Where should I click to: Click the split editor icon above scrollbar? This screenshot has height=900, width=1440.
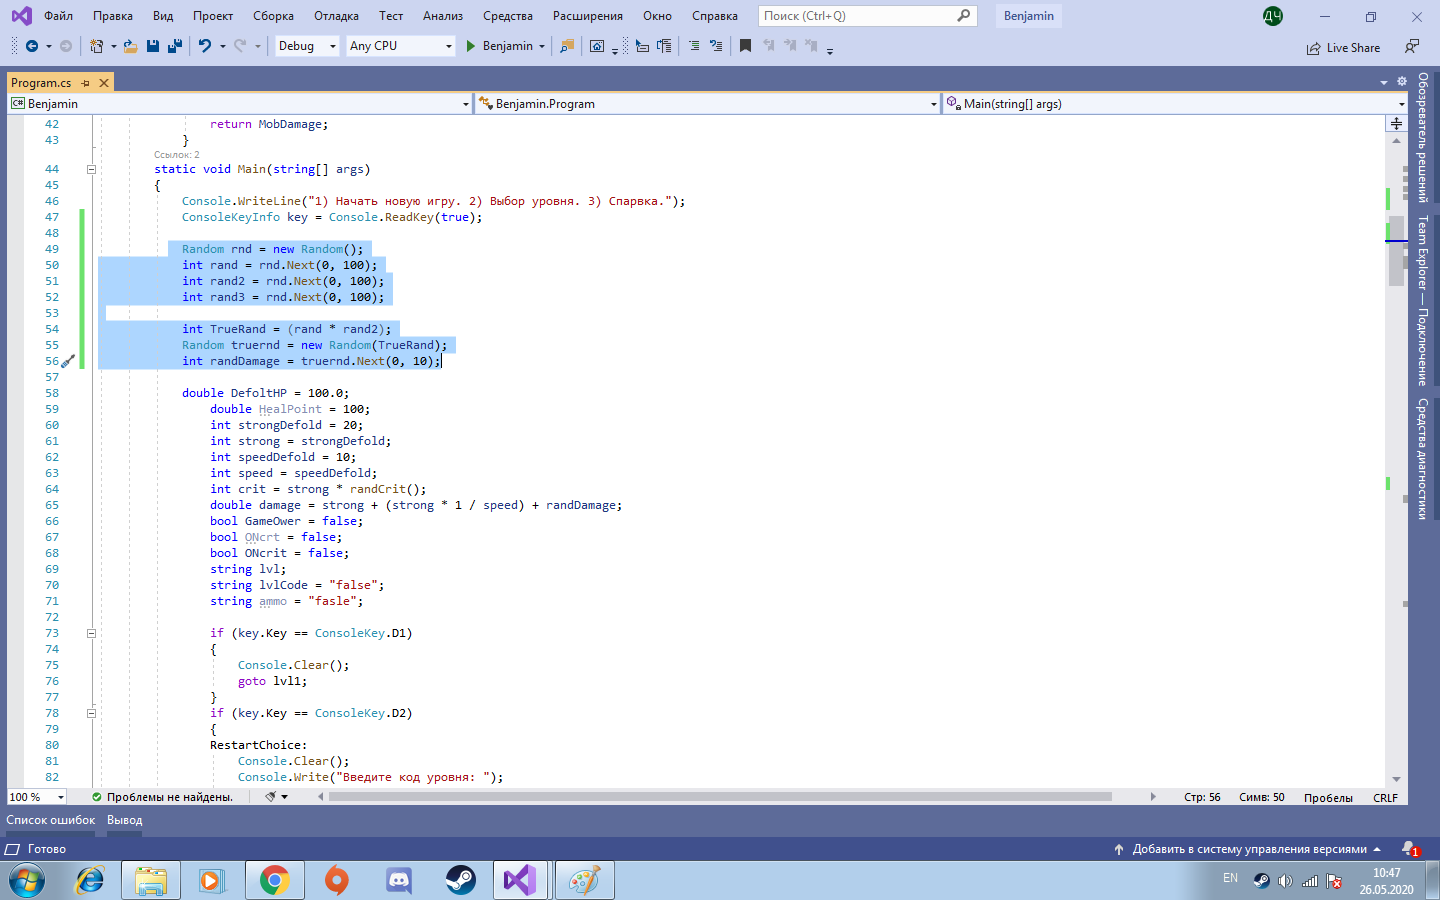tap(1396, 124)
